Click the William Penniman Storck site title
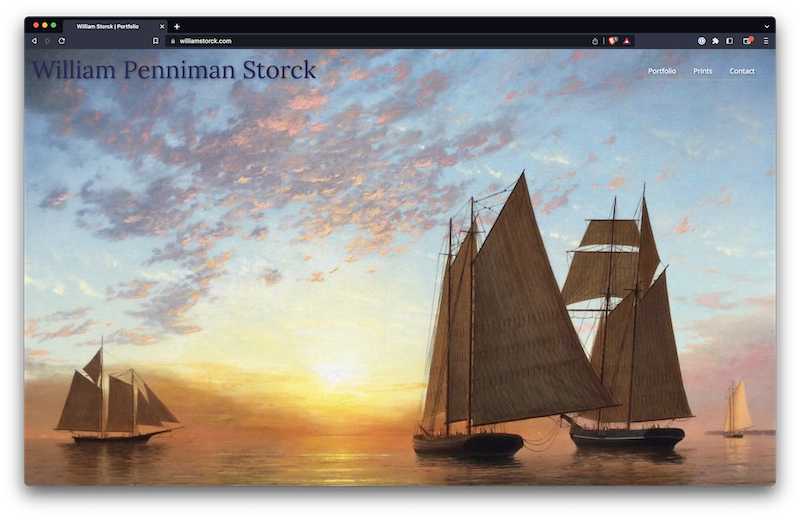Screen dimensions: 800x518 point(174,70)
